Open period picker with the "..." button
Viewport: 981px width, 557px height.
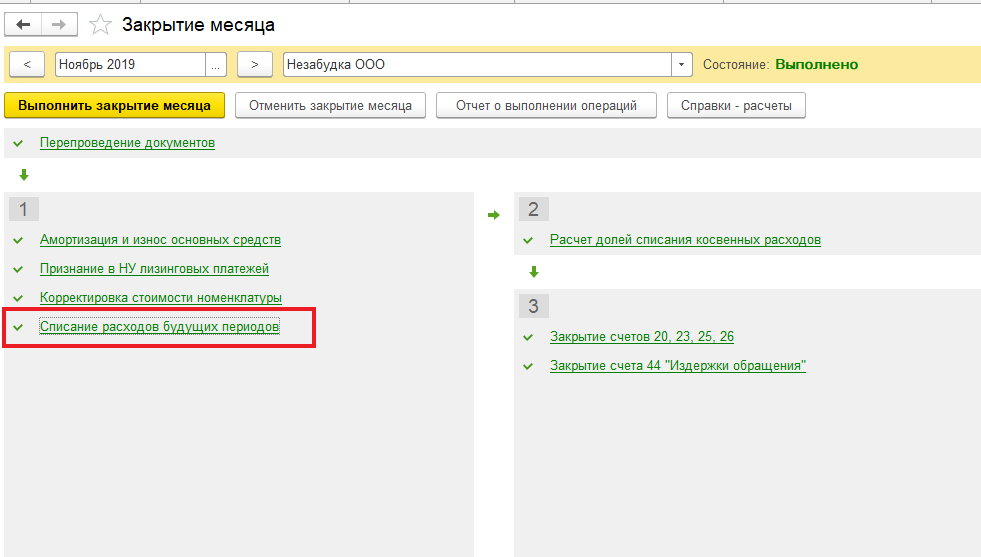tap(216, 64)
